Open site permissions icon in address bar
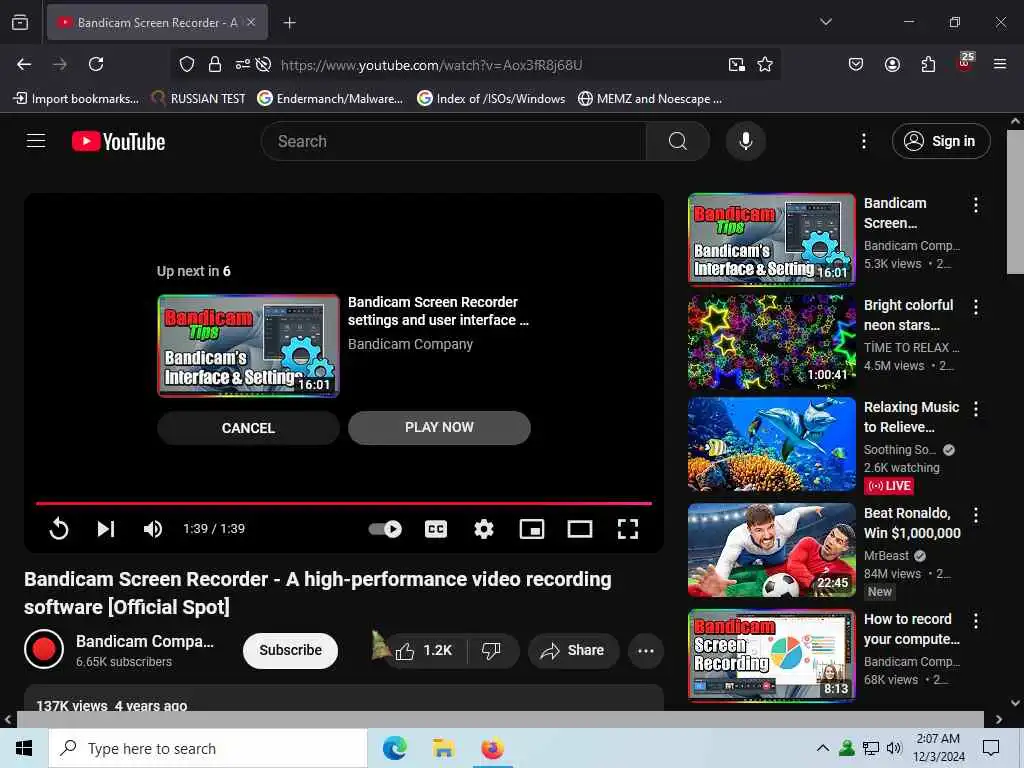This screenshot has height=768, width=1024. tap(242, 64)
